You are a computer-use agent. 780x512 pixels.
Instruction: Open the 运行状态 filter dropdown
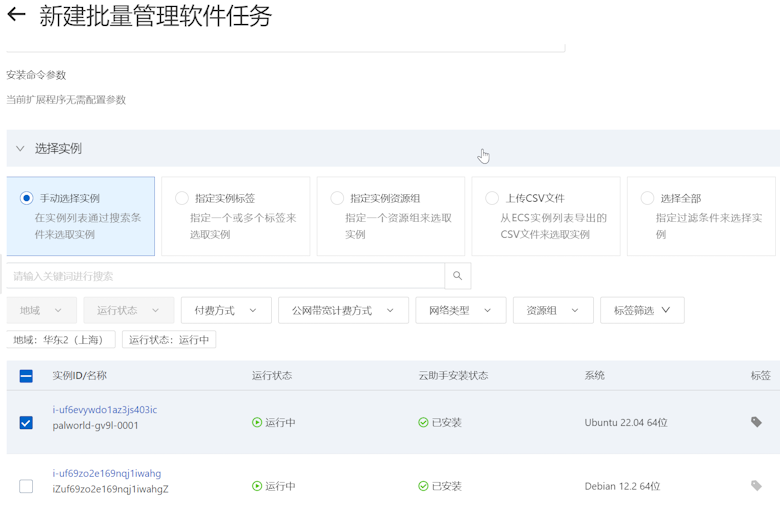pyautogui.click(x=128, y=310)
